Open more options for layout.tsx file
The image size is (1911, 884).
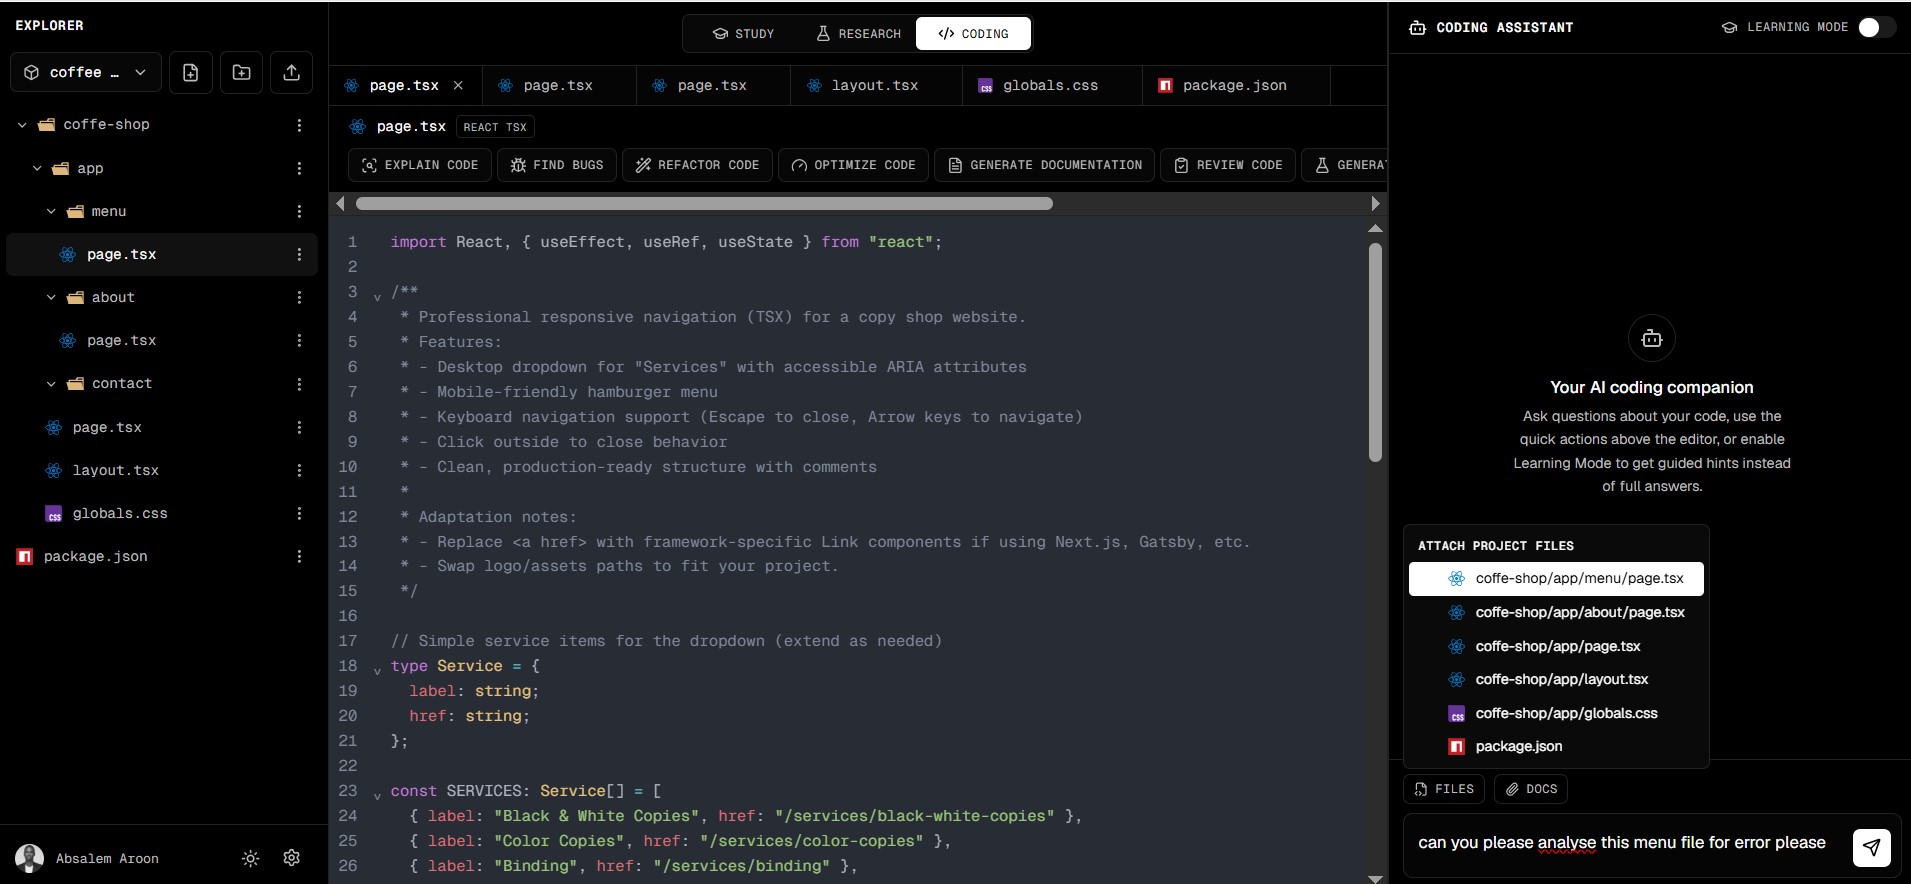pyautogui.click(x=299, y=470)
